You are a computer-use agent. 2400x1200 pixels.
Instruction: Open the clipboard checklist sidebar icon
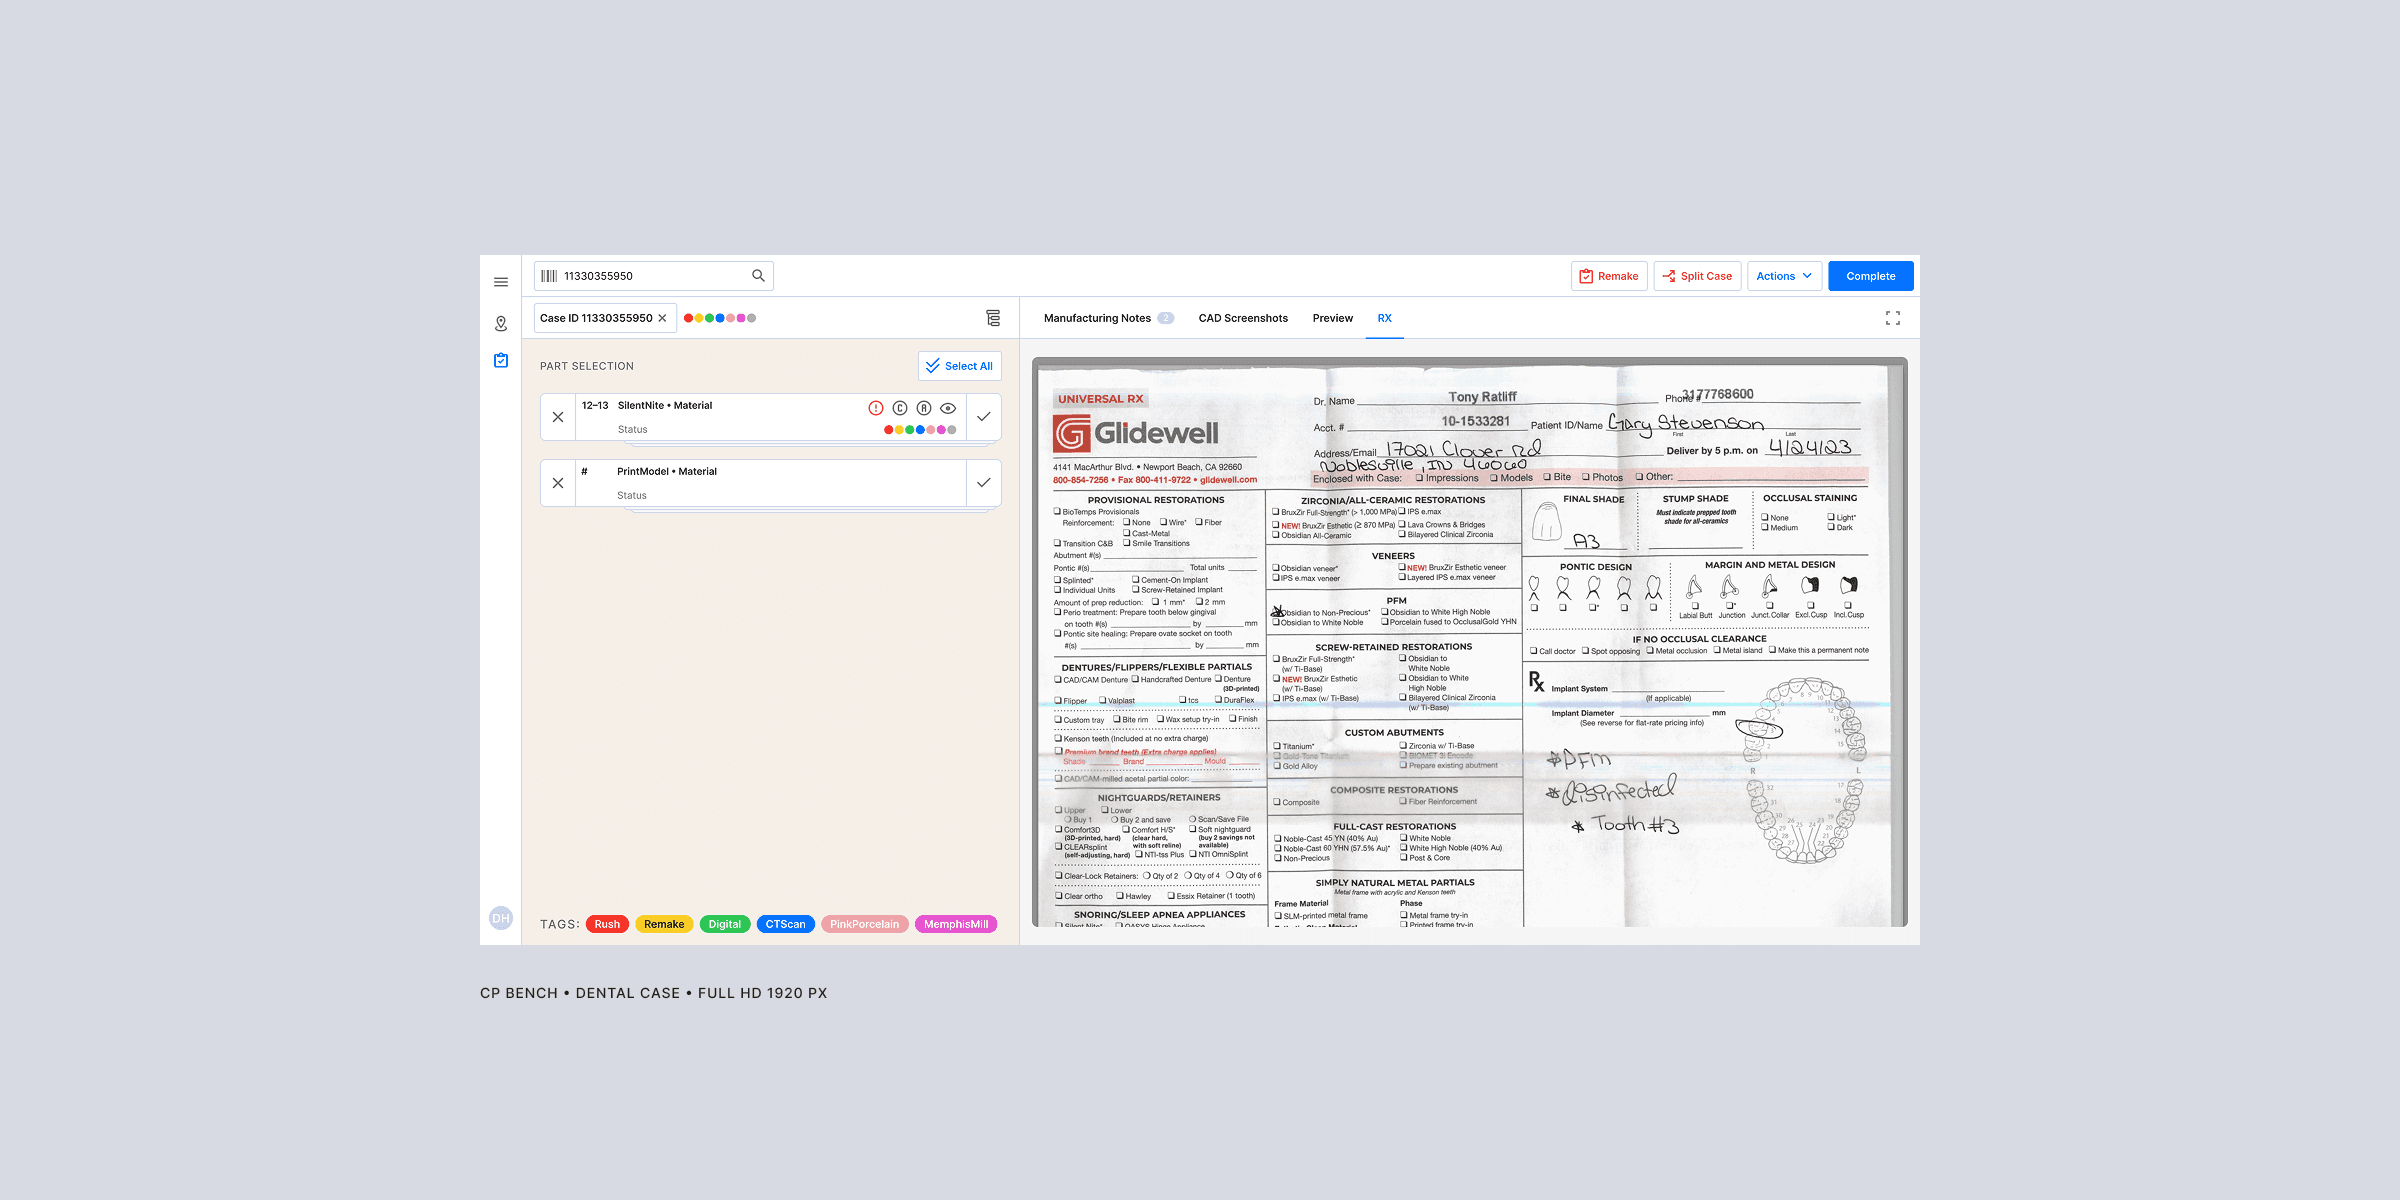[x=501, y=360]
